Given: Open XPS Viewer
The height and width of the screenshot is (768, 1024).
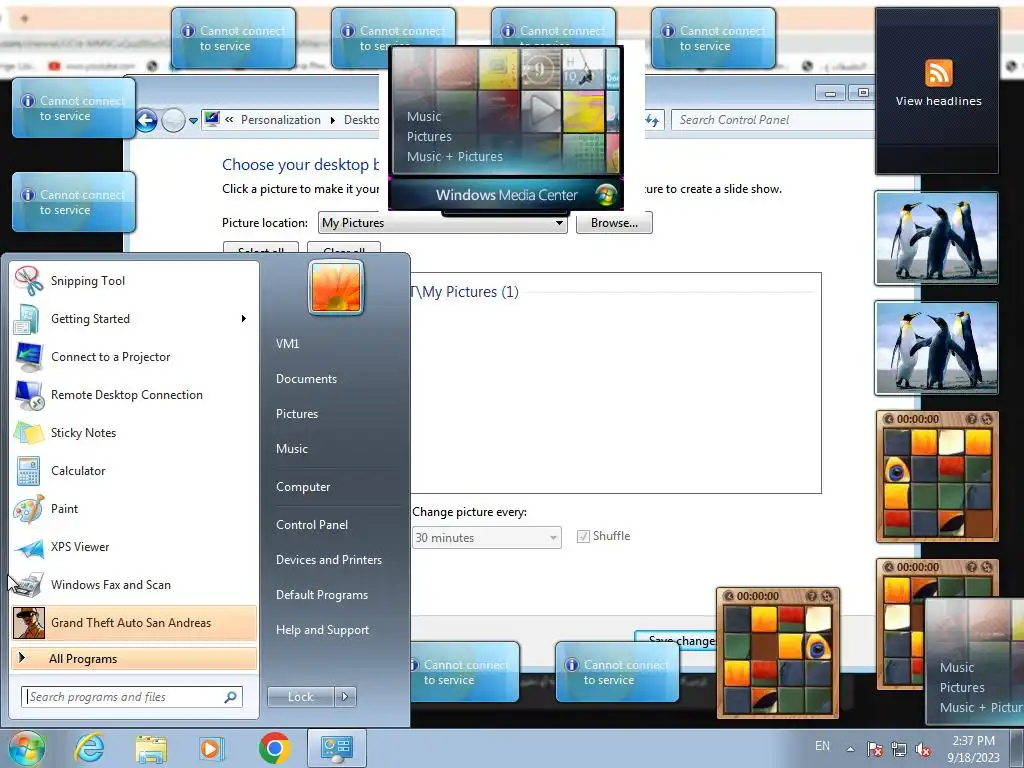Looking at the screenshot, I should (134, 547).
